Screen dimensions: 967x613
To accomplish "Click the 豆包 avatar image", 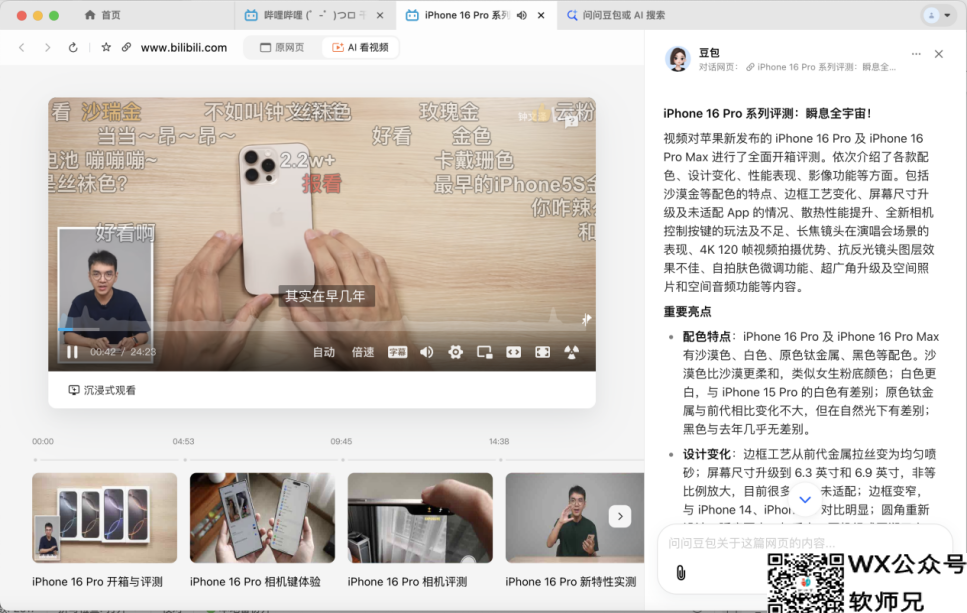I will [x=678, y=59].
